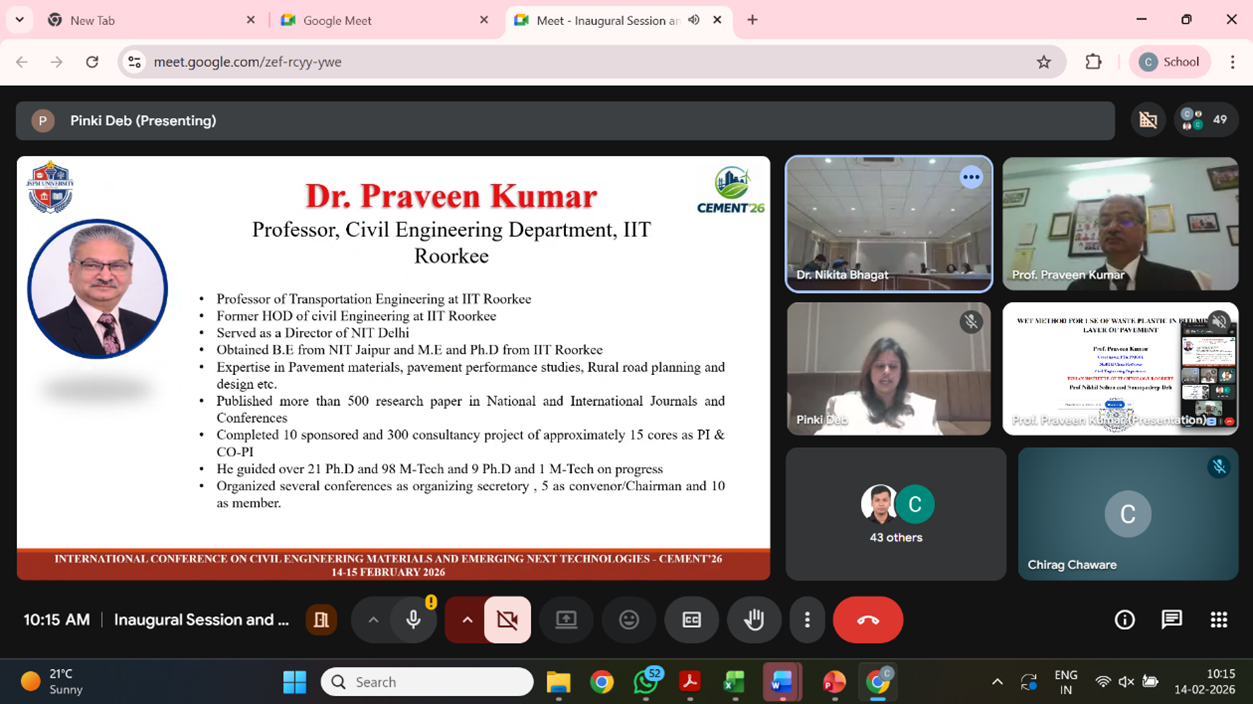
Task: Go back in browser history
Action: (x=22, y=62)
